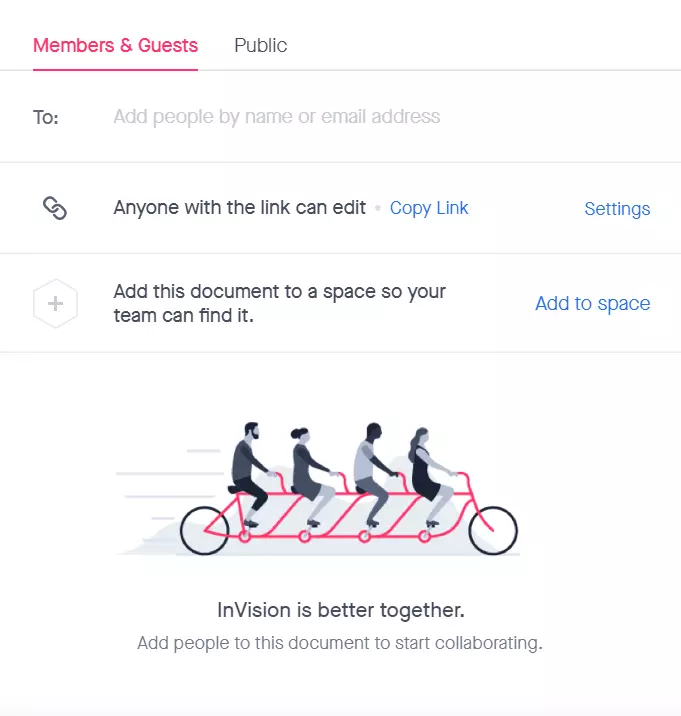681x716 pixels.
Task: Click the rider with hair bun on bike
Action: coord(313,475)
